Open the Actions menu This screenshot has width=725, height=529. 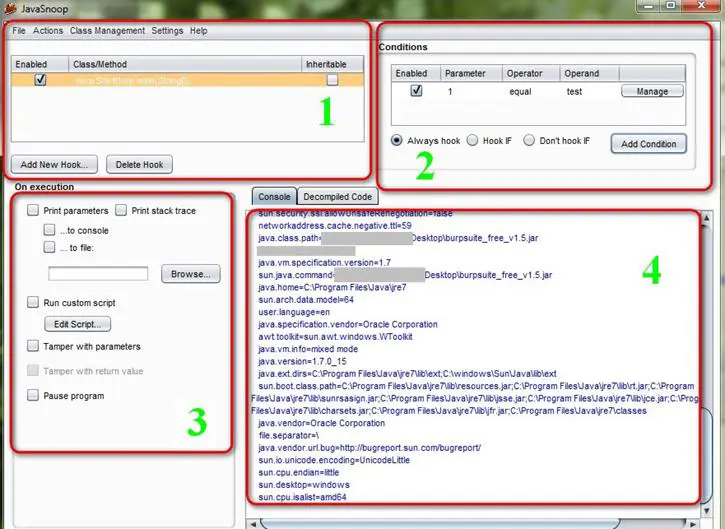coord(48,31)
